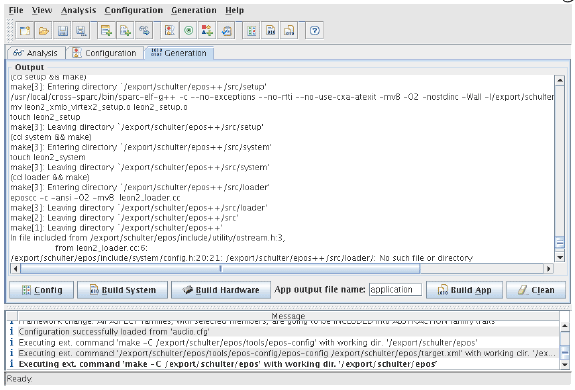The width and height of the screenshot is (575, 390).
Task: Click the binary document build system icon
Action: [271, 31]
